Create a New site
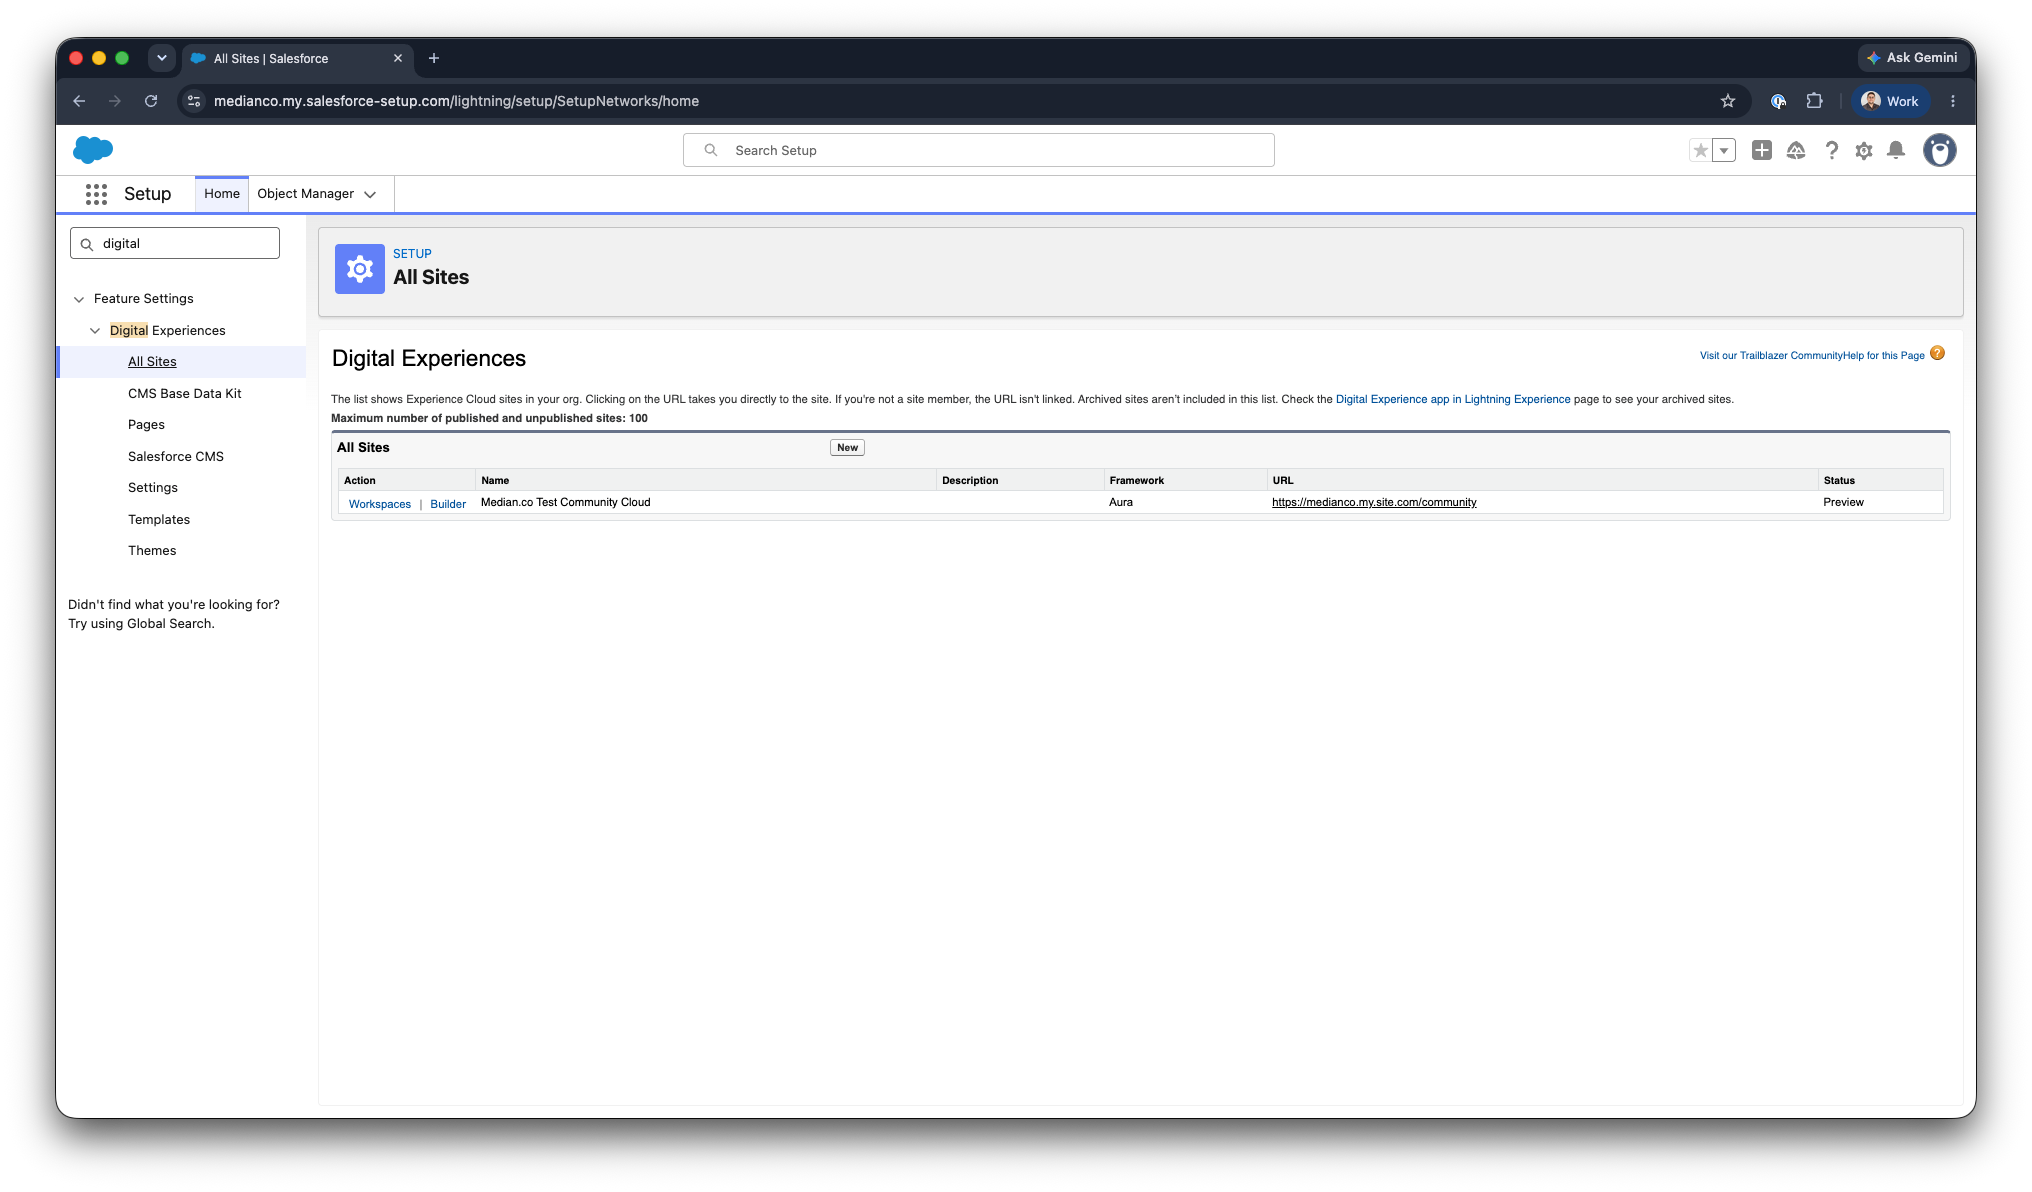The width and height of the screenshot is (2032, 1192). tap(847, 448)
